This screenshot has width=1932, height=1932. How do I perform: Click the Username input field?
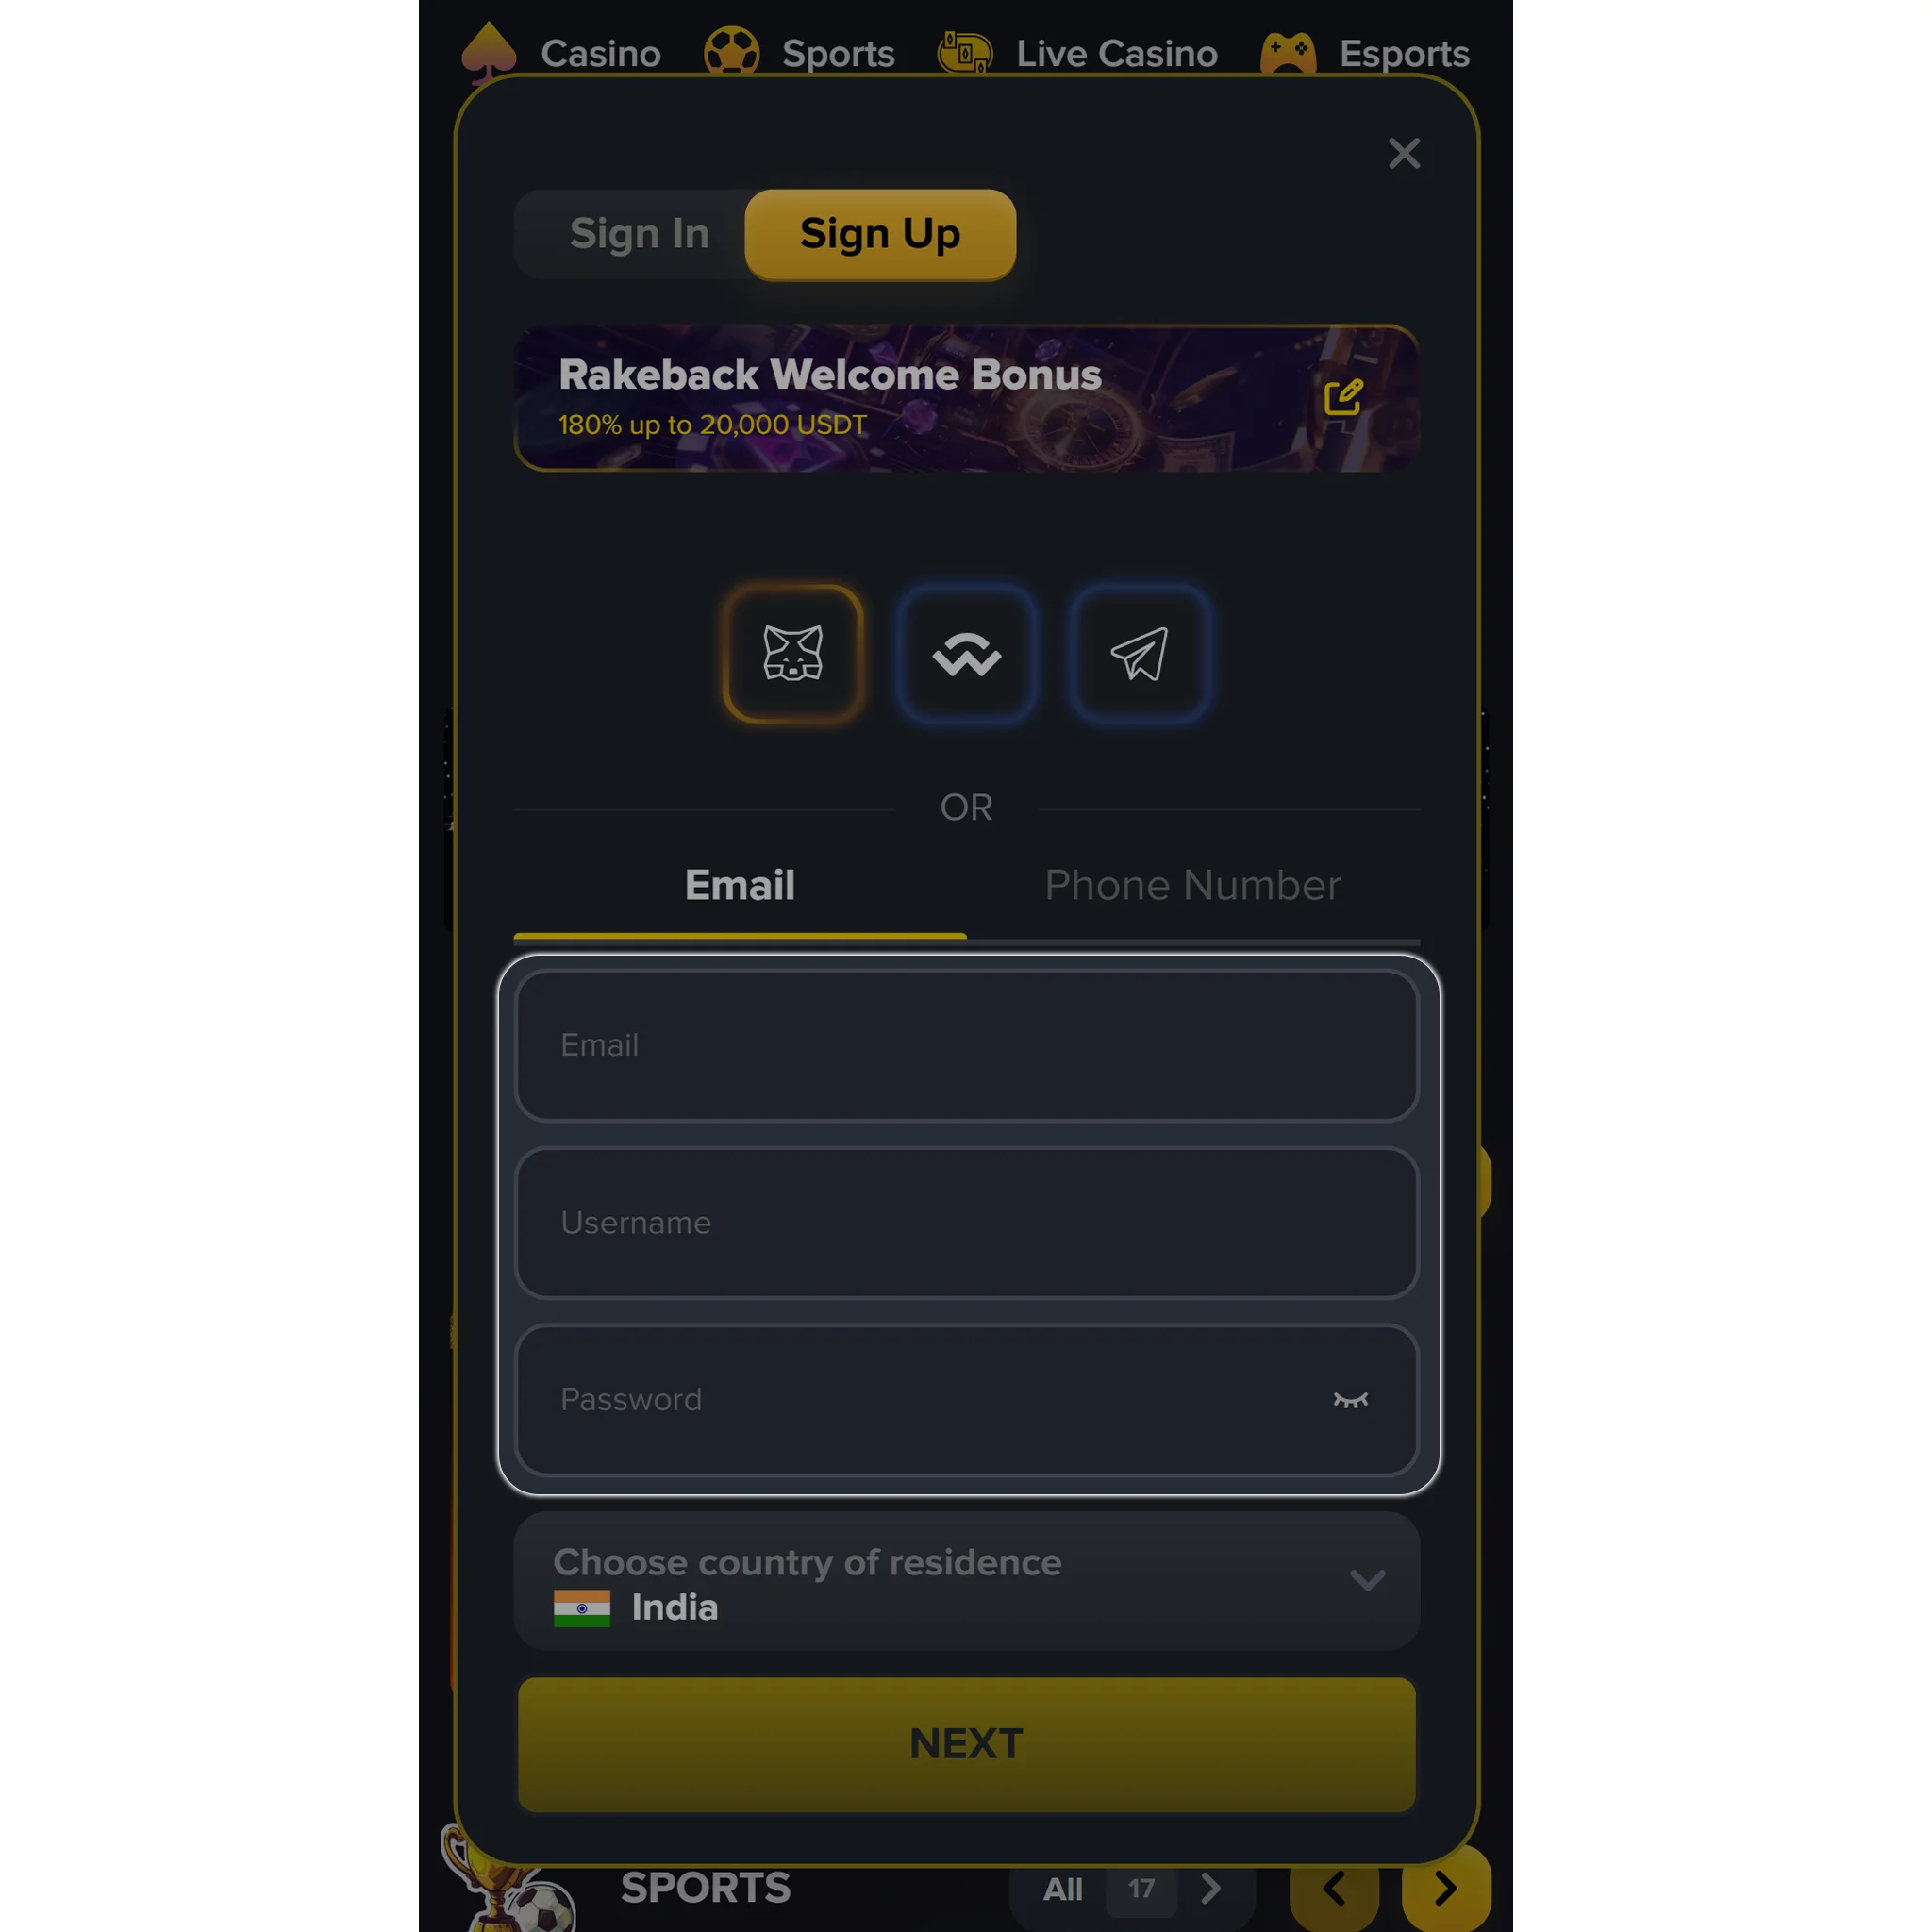point(966,1223)
